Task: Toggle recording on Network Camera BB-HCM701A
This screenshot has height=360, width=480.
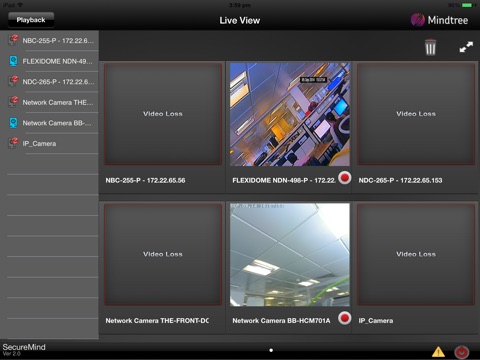Action: 345,318
